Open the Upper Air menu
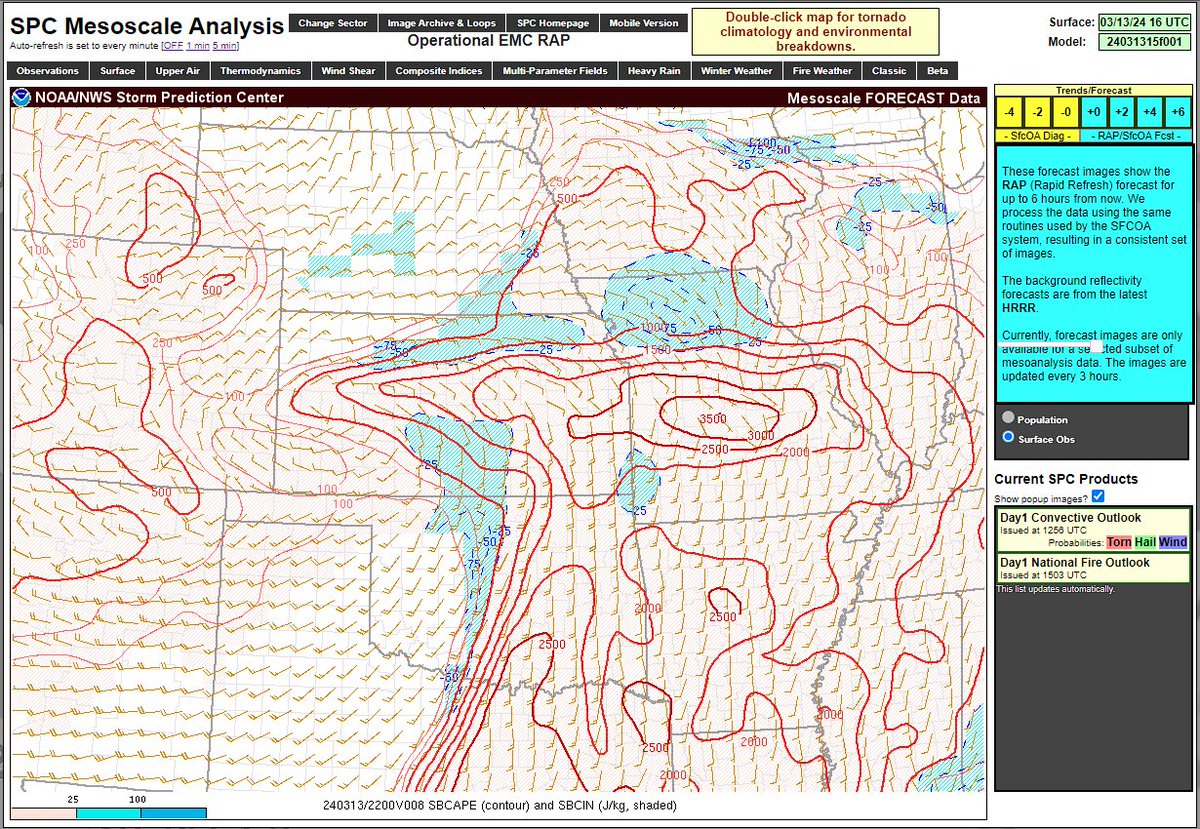This screenshot has height=829, width=1200. coord(177,71)
